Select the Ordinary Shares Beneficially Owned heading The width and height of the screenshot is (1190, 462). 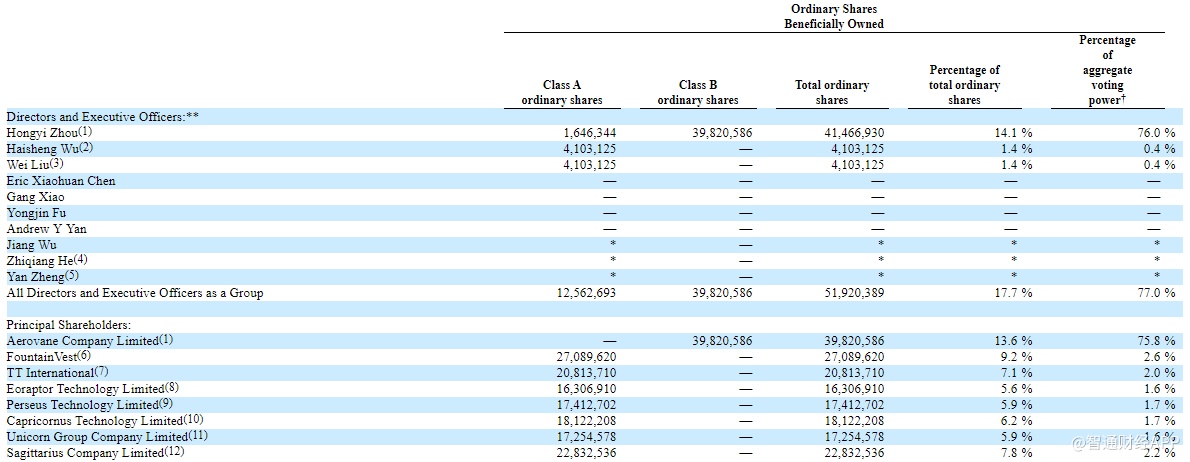point(833,16)
